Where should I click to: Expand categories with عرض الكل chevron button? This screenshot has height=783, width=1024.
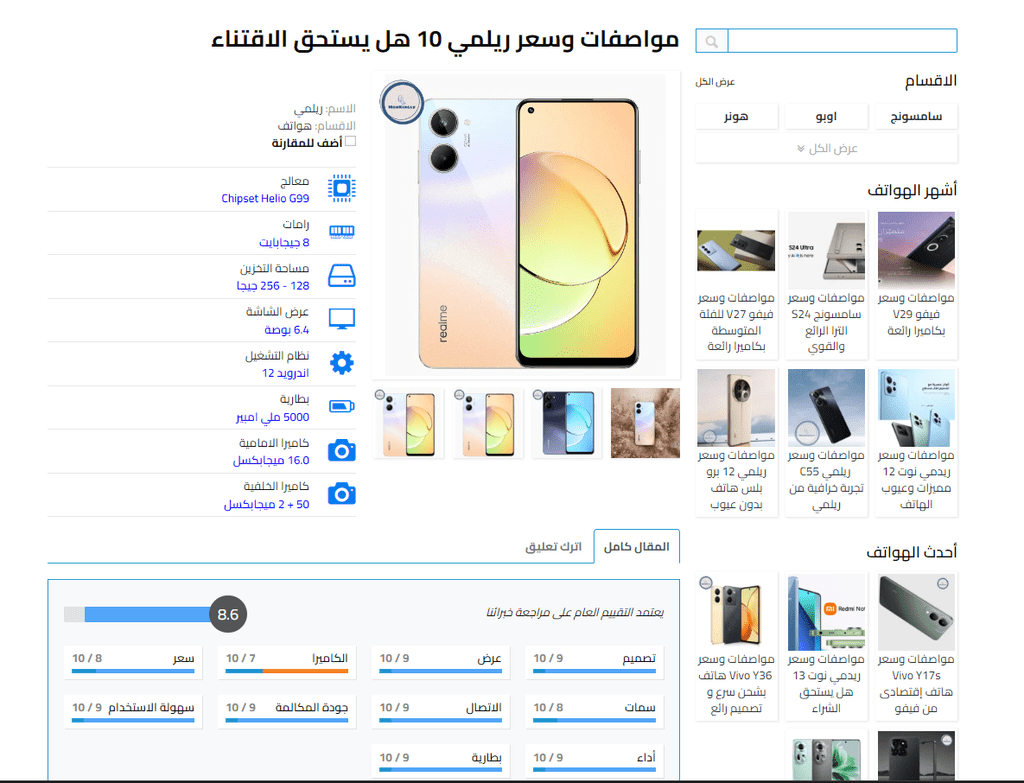[826, 148]
